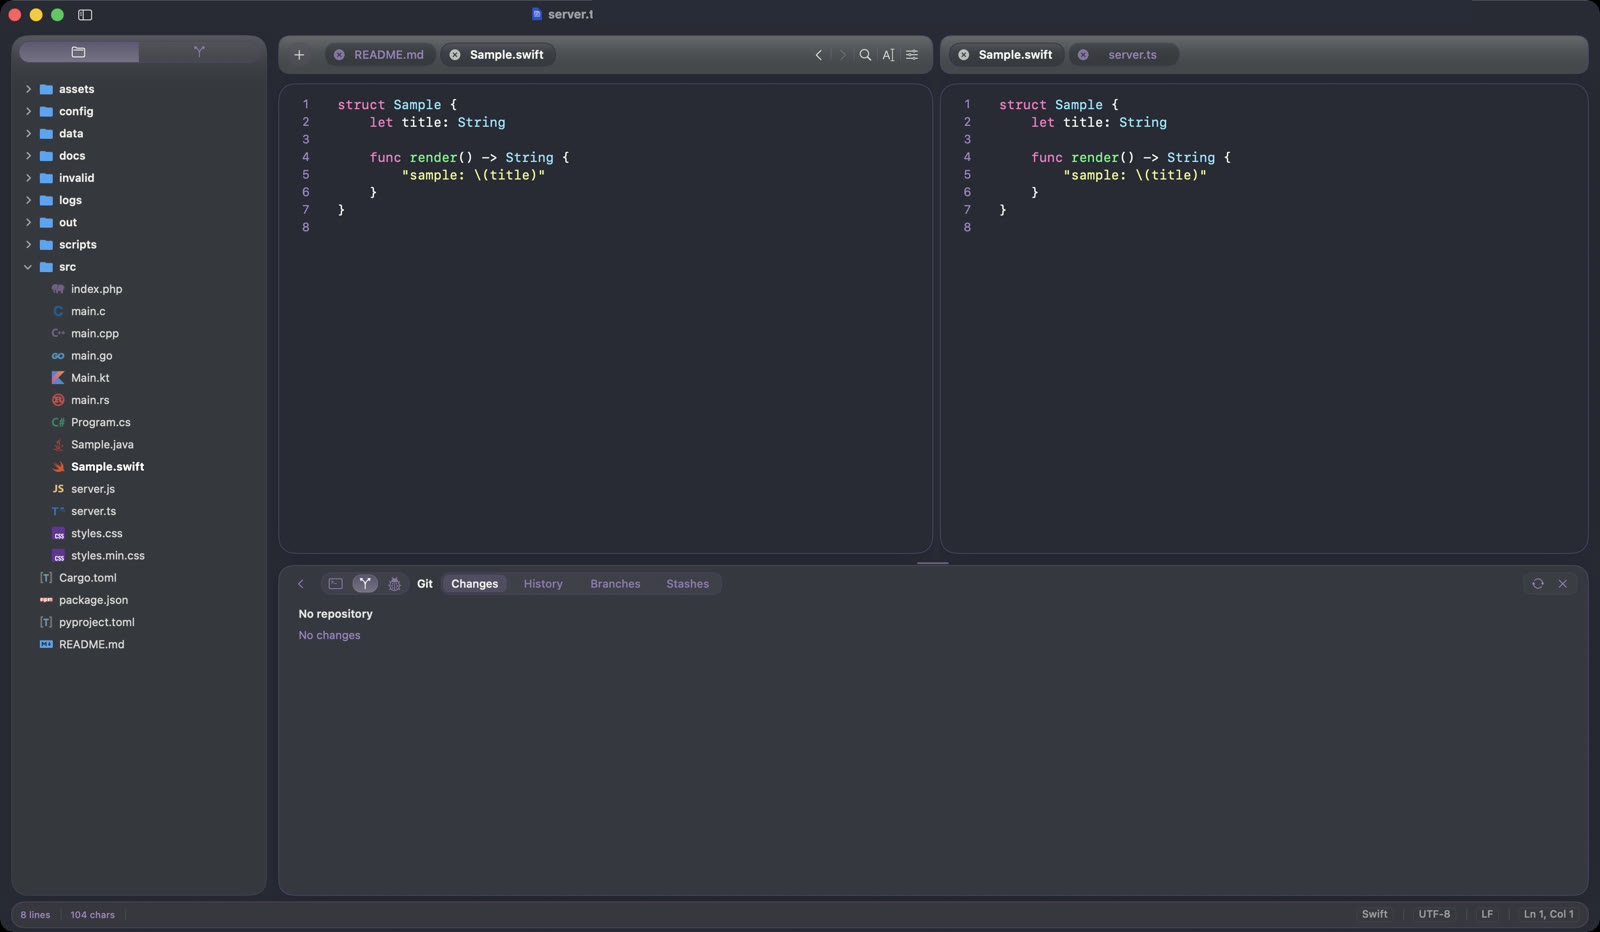Expand the assets folder
Image resolution: width=1600 pixels, height=932 pixels.
[28, 89]
